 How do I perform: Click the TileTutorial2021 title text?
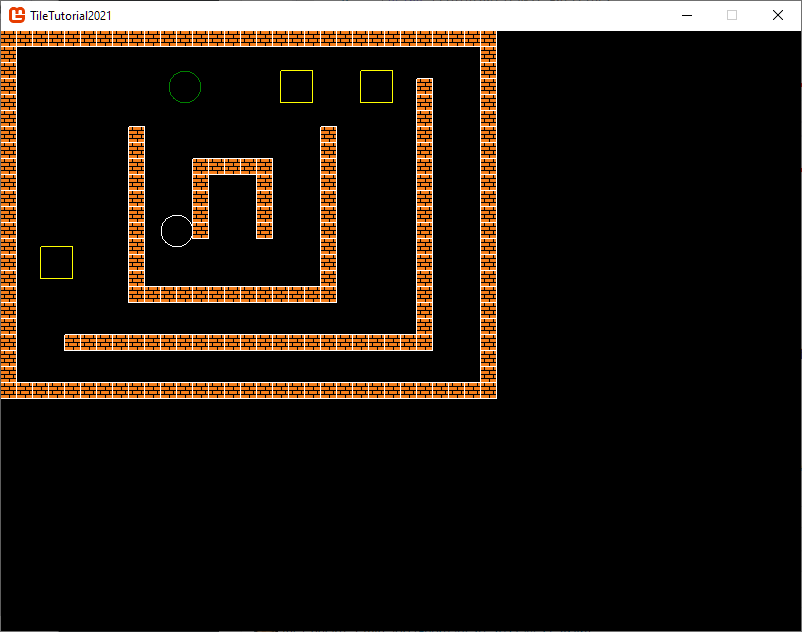coord(71,15)
